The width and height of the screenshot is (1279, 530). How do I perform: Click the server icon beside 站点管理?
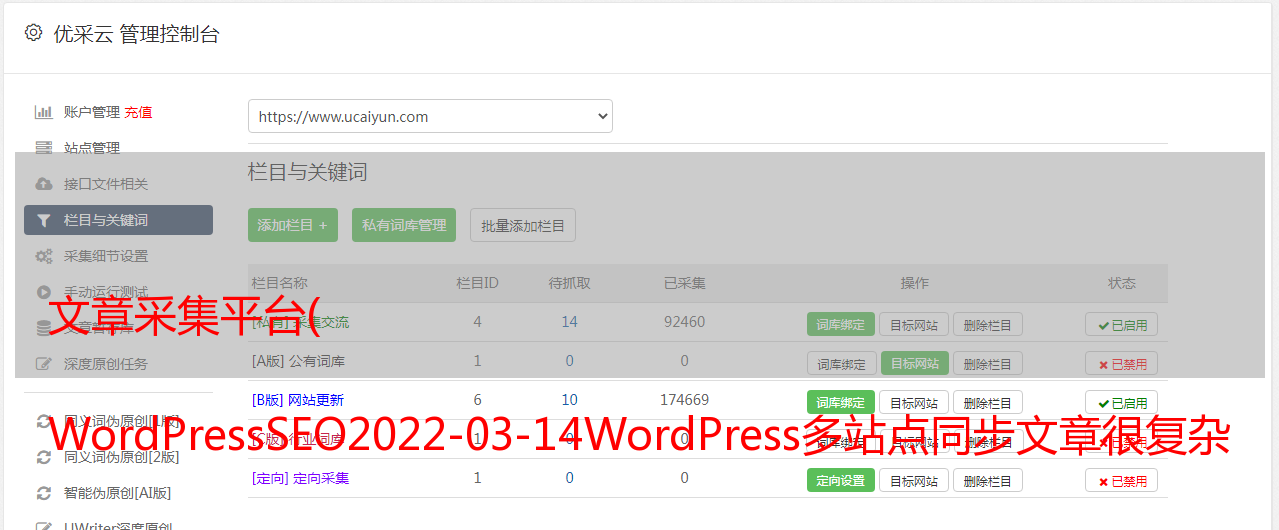click(44, 148)
